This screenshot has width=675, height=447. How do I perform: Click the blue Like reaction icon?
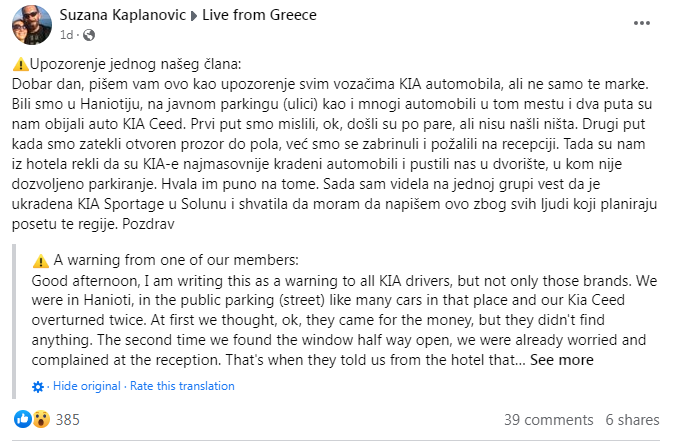23,419
